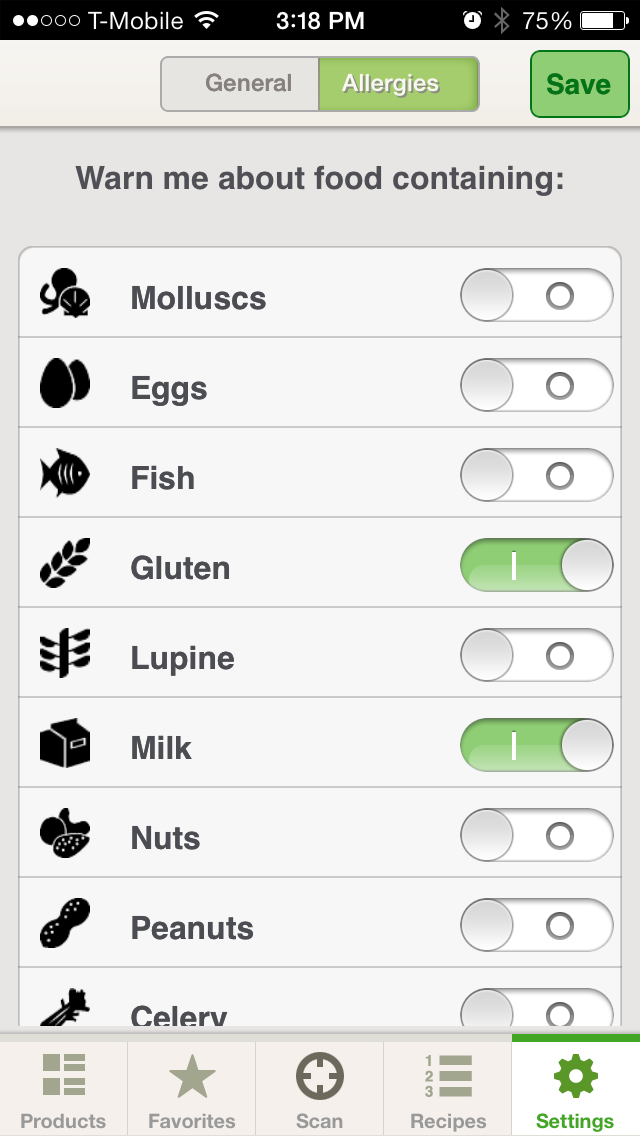Image resolution: width=640 pixels, height=1136 pixels.
Task: Tap the Gluten wheat icon
Action: coord(66,564)
